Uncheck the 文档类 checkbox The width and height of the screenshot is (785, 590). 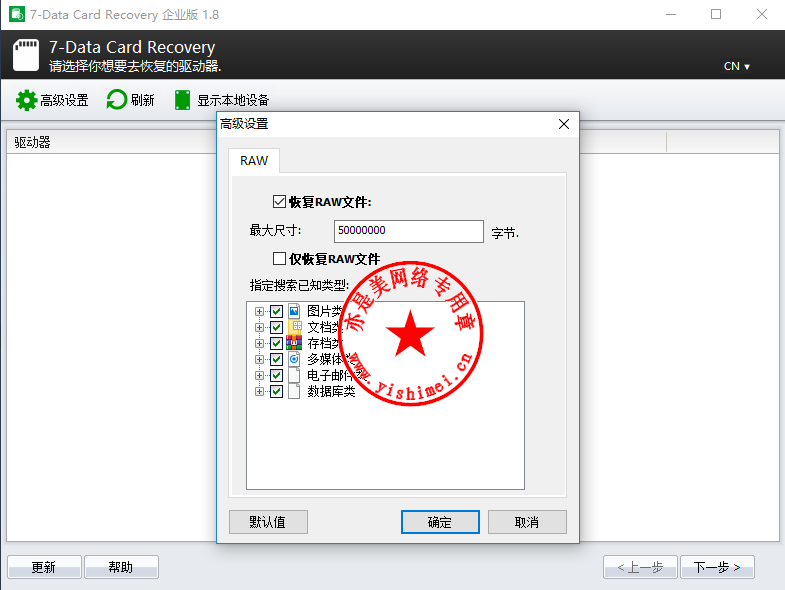pyautogui.click(x=276, y=328)
